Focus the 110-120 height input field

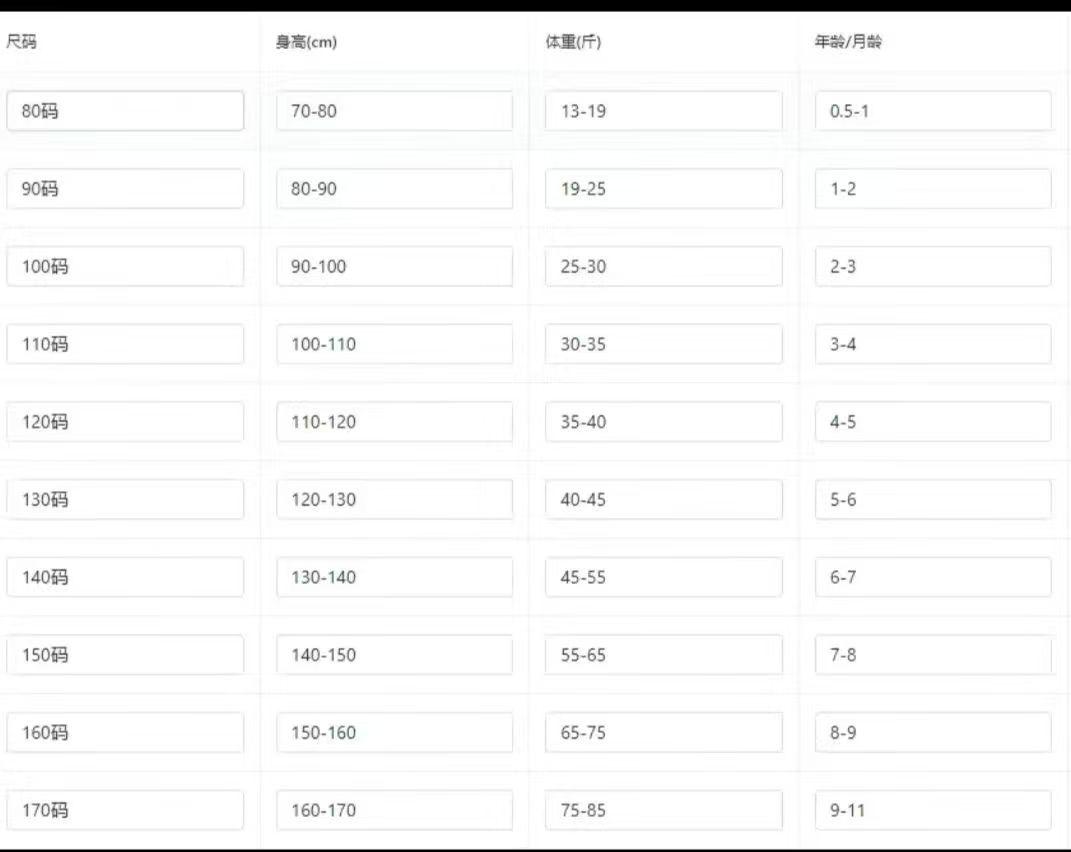[394, 422]
